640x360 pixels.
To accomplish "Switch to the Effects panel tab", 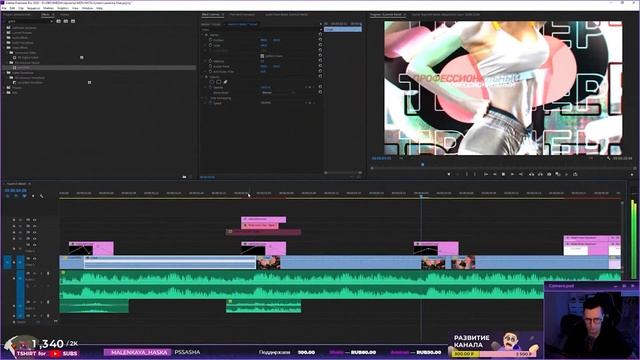I will tap(45, 15).
